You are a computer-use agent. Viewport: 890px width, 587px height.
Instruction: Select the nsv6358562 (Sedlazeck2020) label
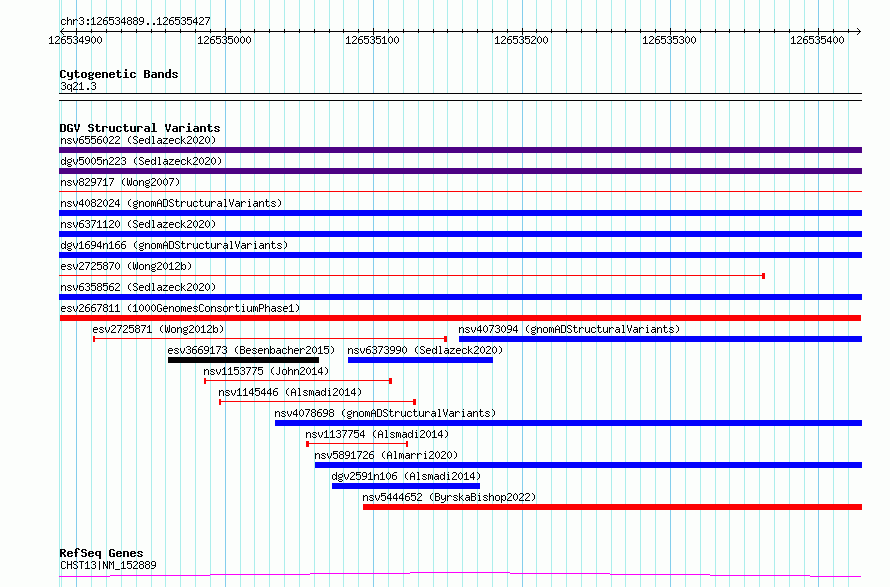[138, 287]
